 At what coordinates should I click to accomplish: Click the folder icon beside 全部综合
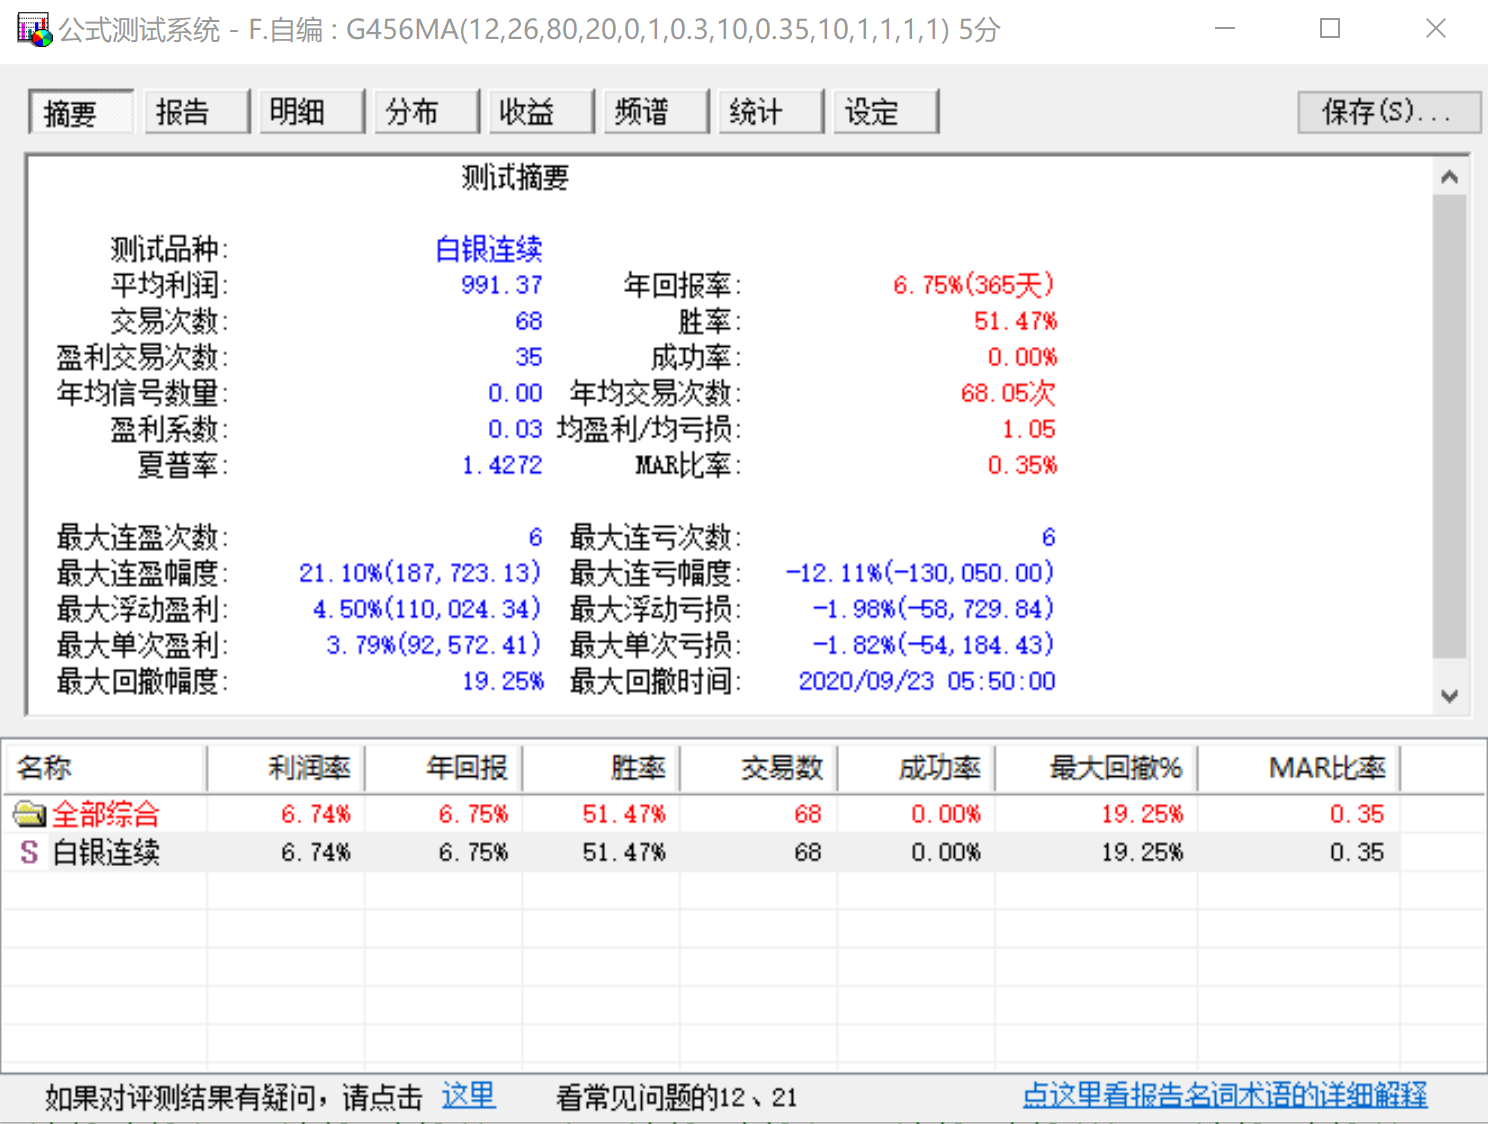pyautogui.click(x=29, y=814)
